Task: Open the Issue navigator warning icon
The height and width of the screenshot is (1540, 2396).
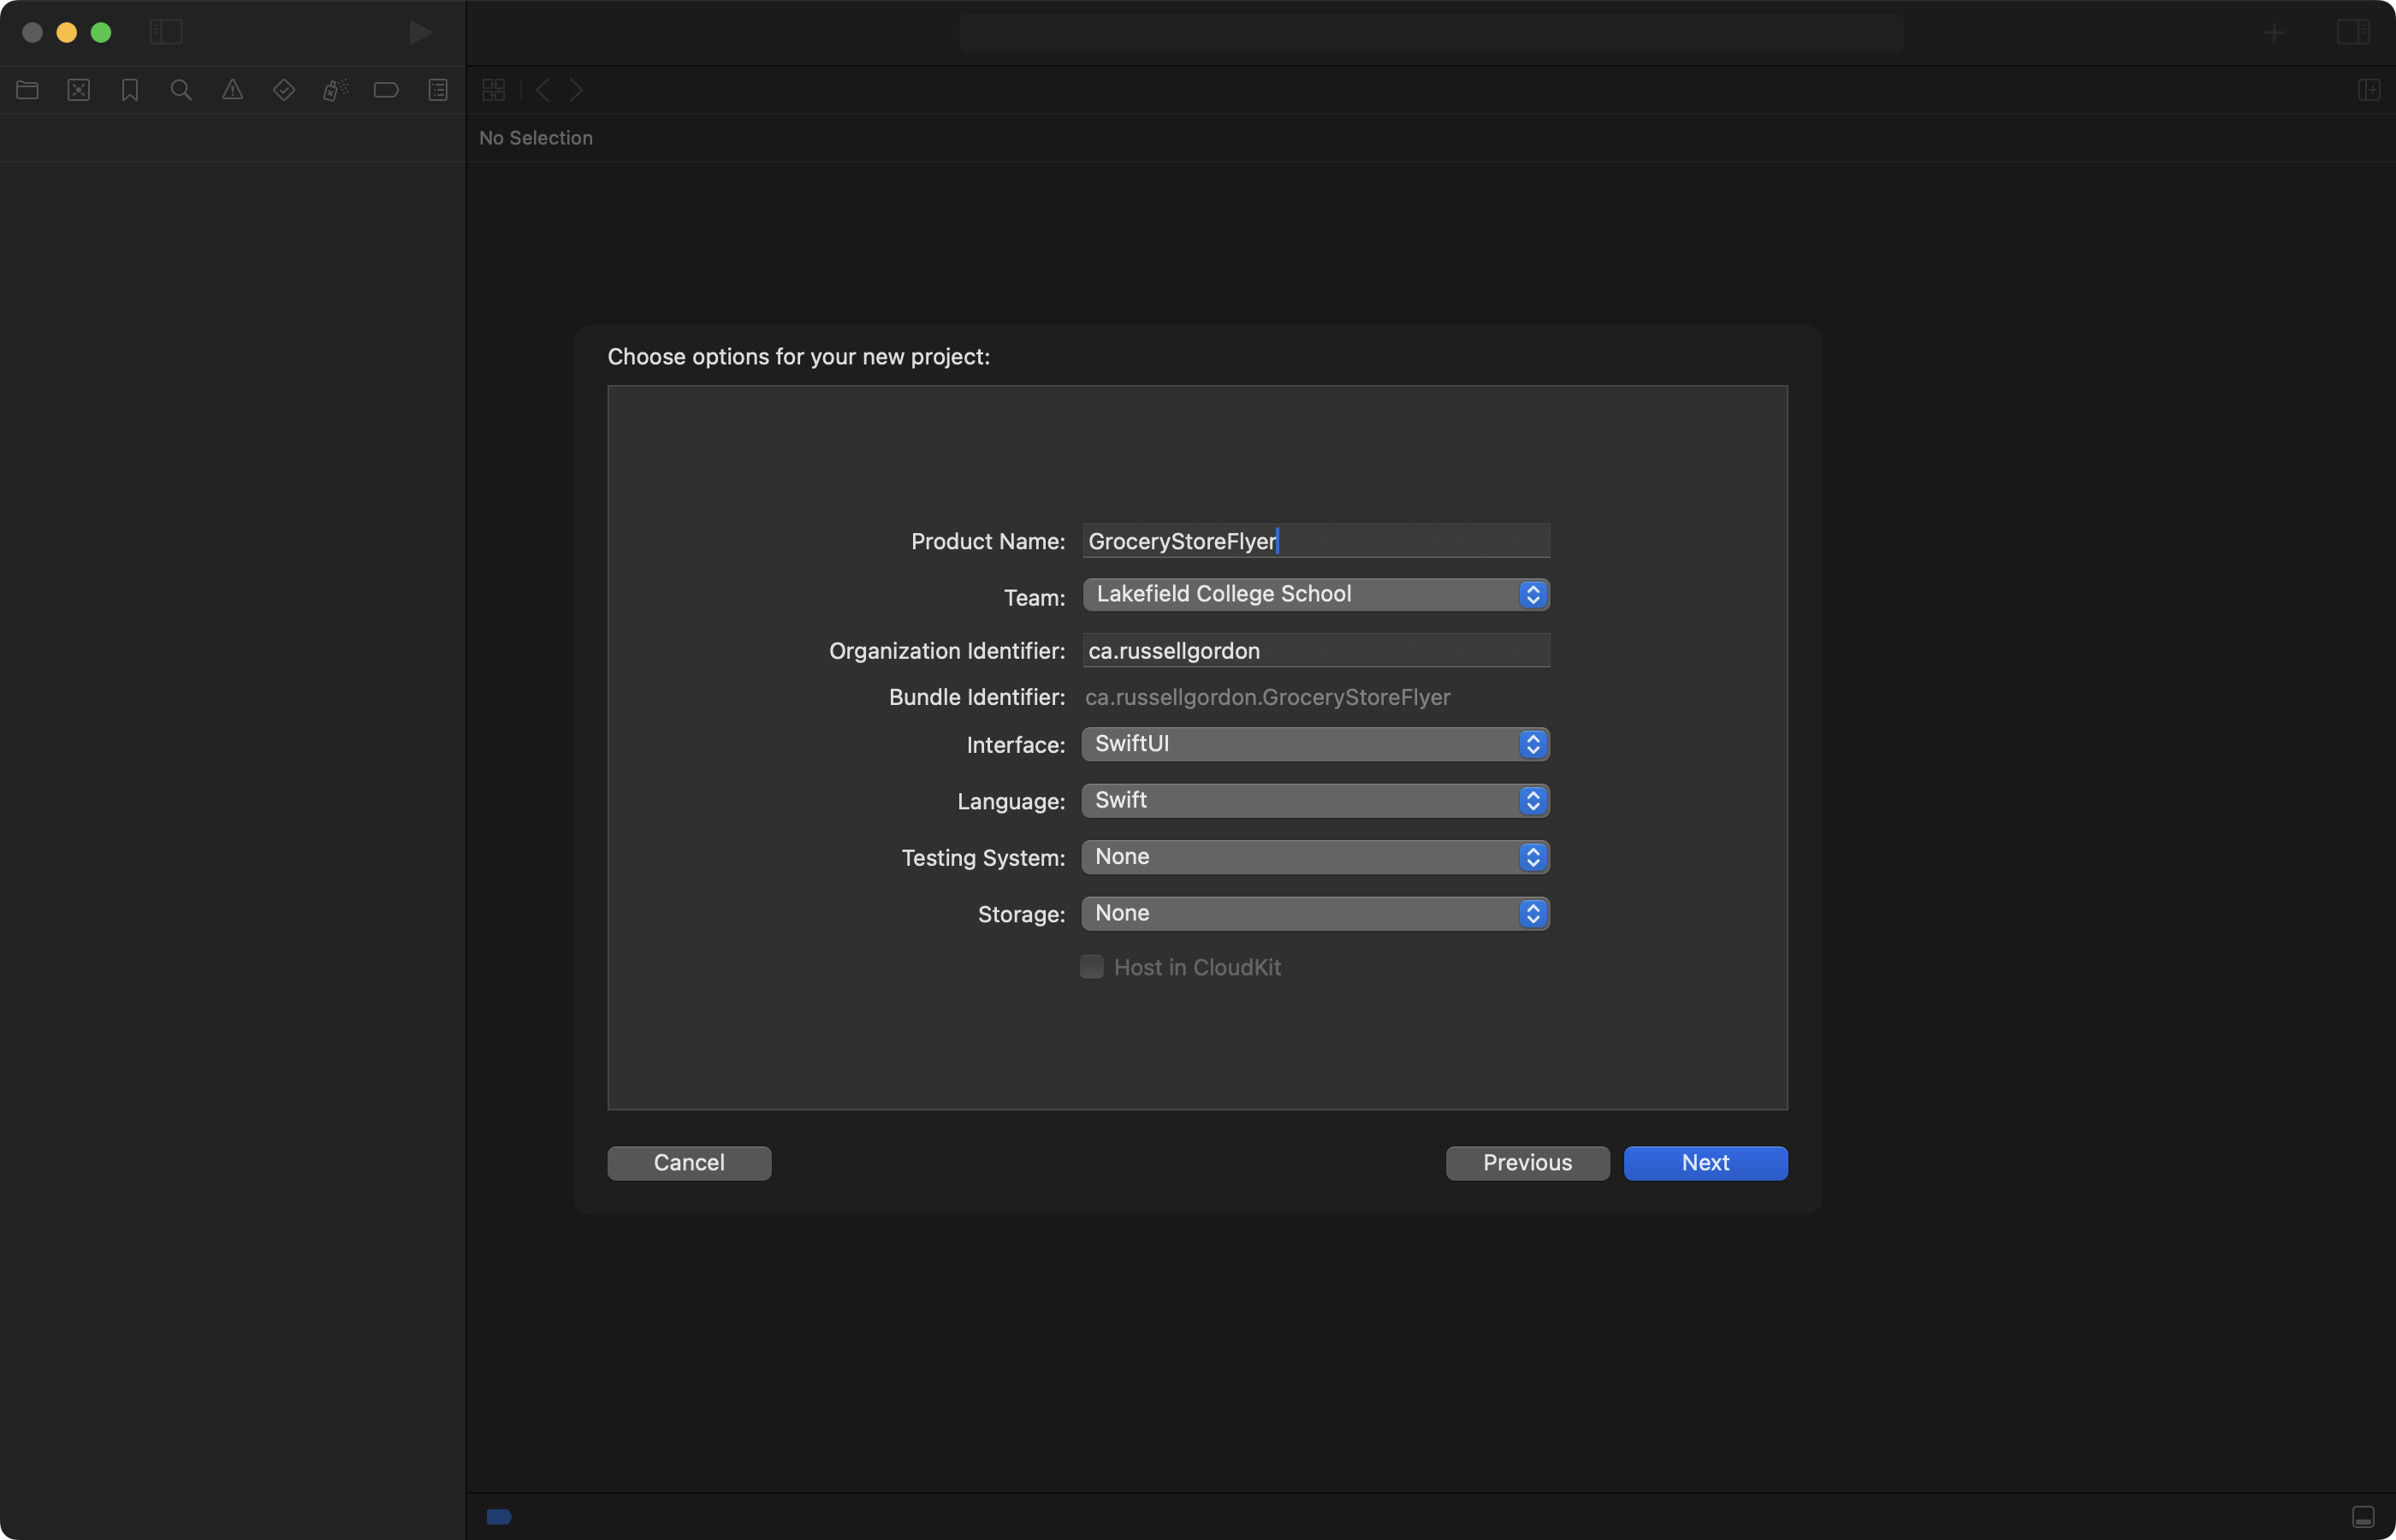Action: pos(232,90)
